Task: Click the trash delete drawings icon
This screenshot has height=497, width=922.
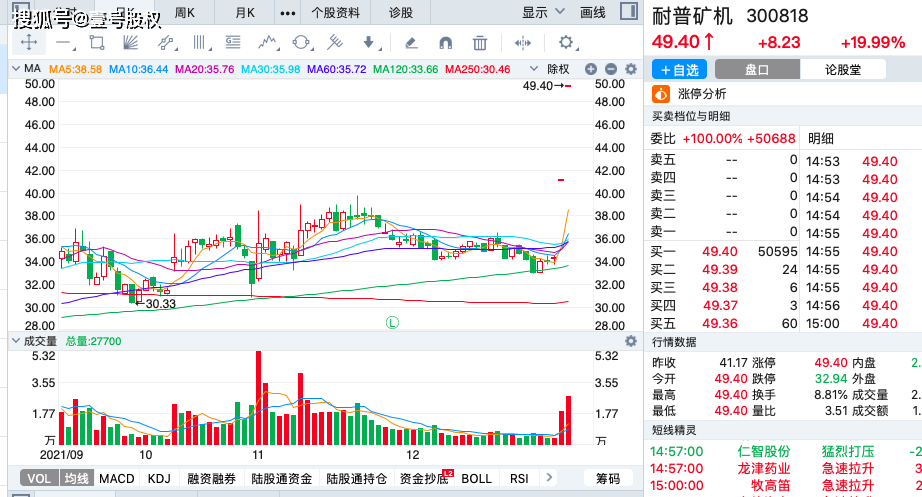Action: [x=480, y=42]
